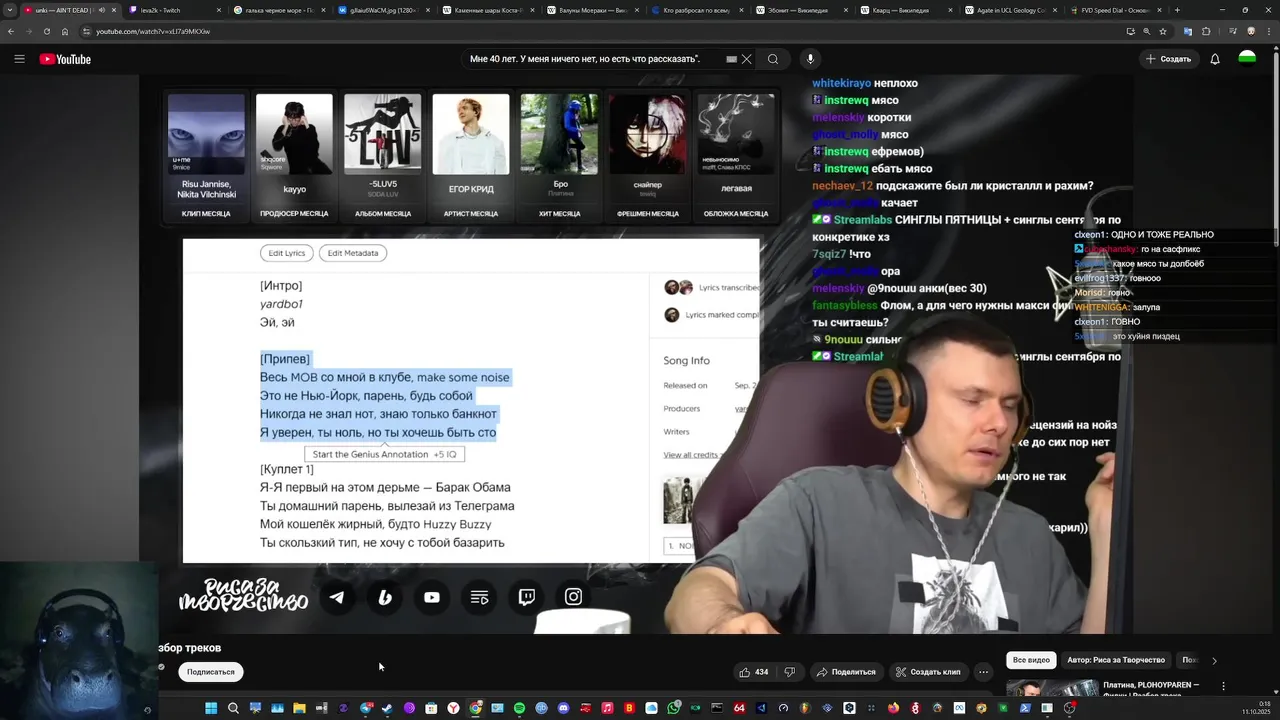Click the '[Куплет 1]' lyric heading

coord(287,469)
